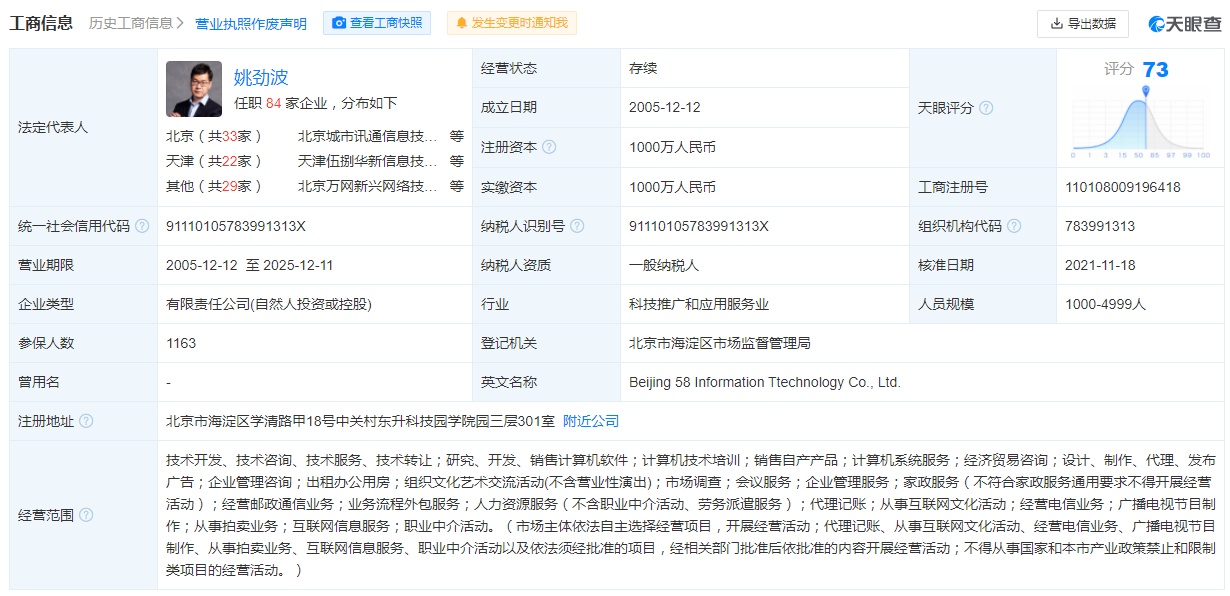This screenshot has width=1230, height=596.
Task: Click the 经营范围 description paragraph
Action: (x=691, y=515)
